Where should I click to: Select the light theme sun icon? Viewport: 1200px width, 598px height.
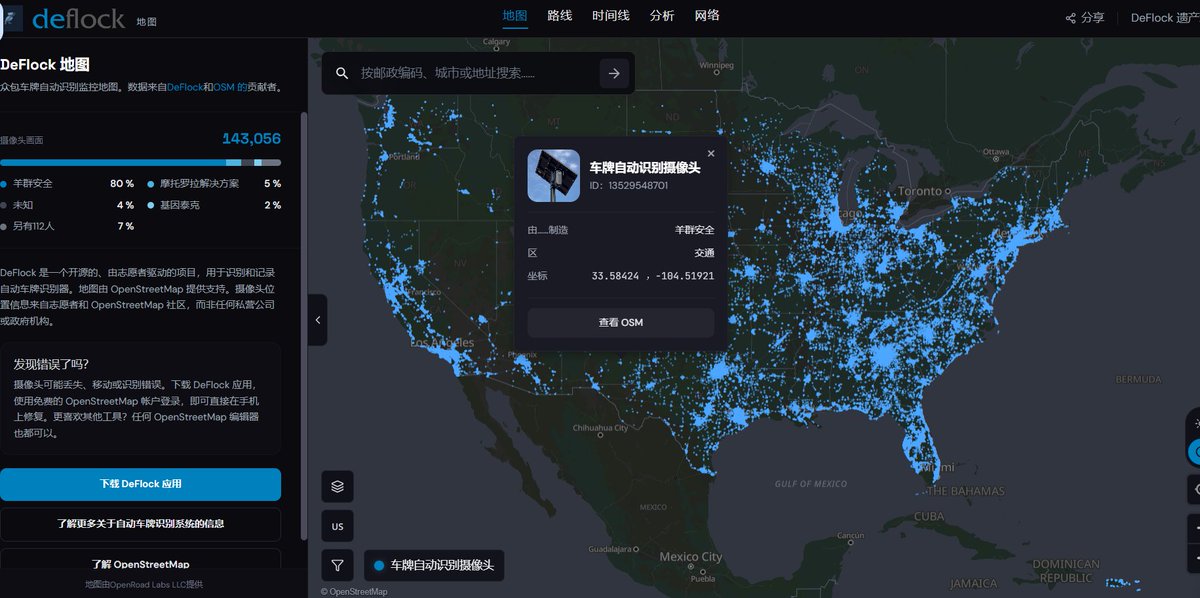1195,423
